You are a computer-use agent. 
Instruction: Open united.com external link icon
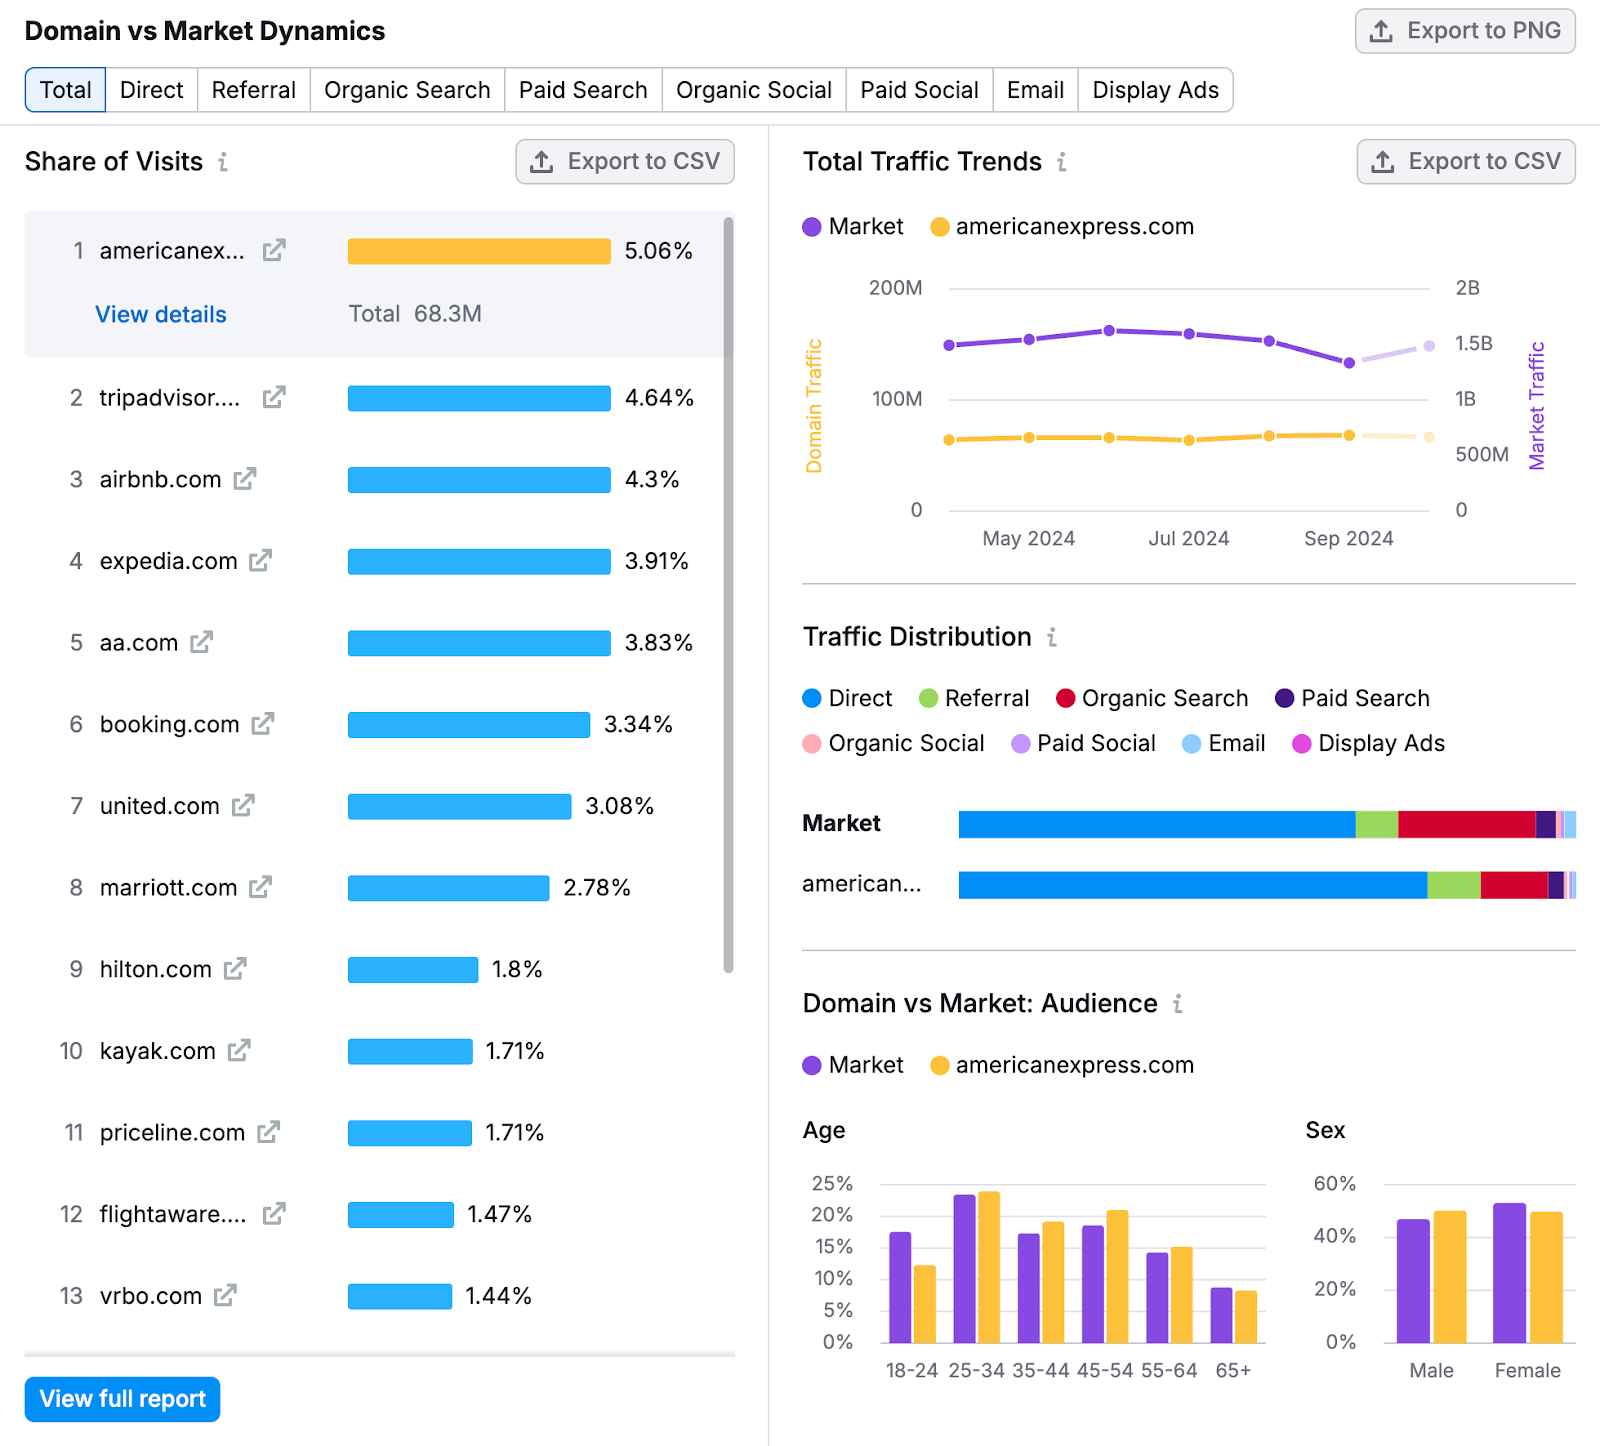(x=243, y=805)
